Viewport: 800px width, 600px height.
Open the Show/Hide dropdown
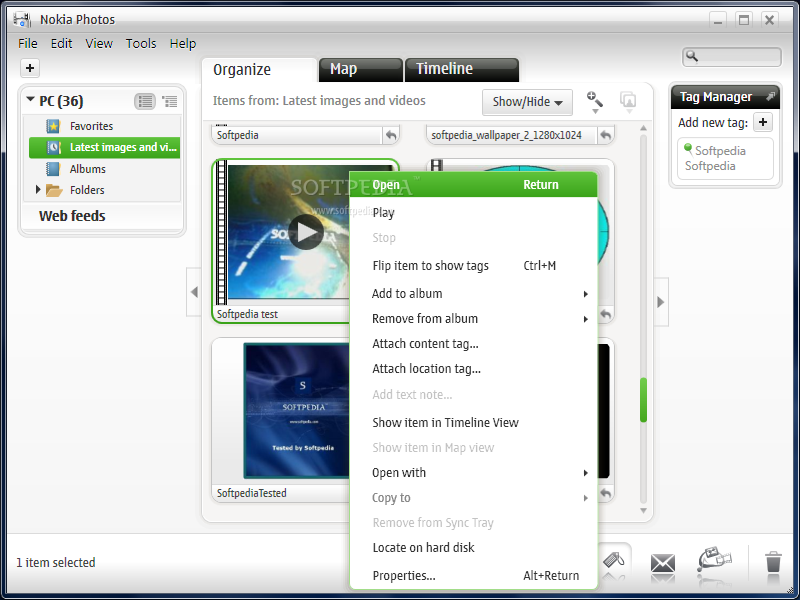527,102
